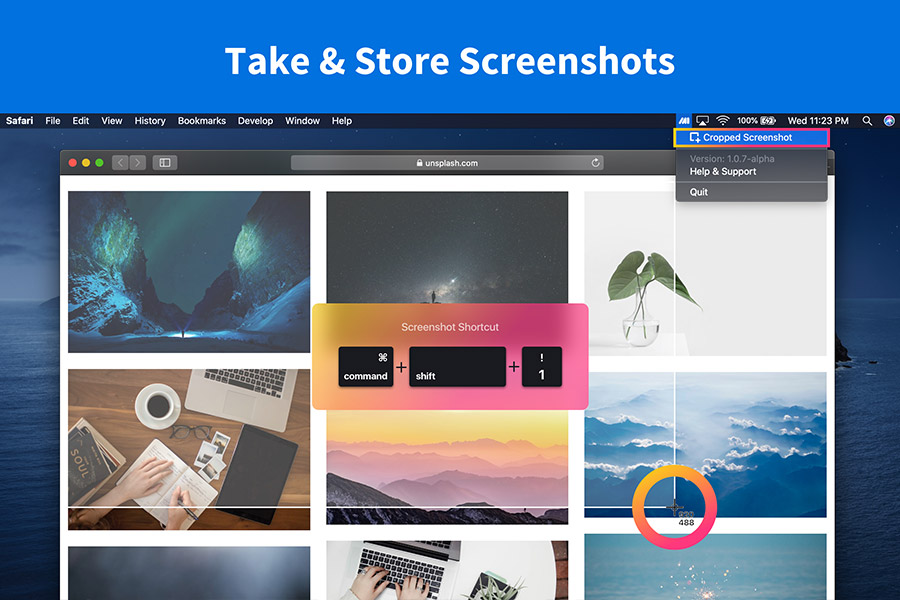Click the unsplash.com address field

[x=447, y=163]
